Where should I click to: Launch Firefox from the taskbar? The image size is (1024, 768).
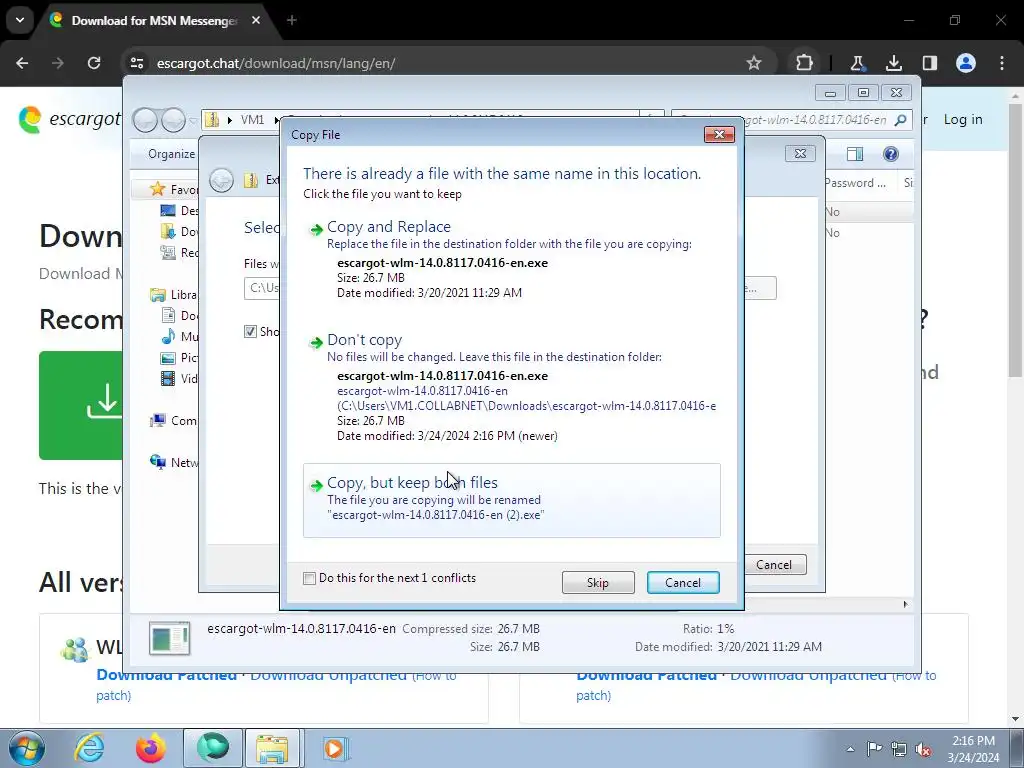(x=150, y=748)
